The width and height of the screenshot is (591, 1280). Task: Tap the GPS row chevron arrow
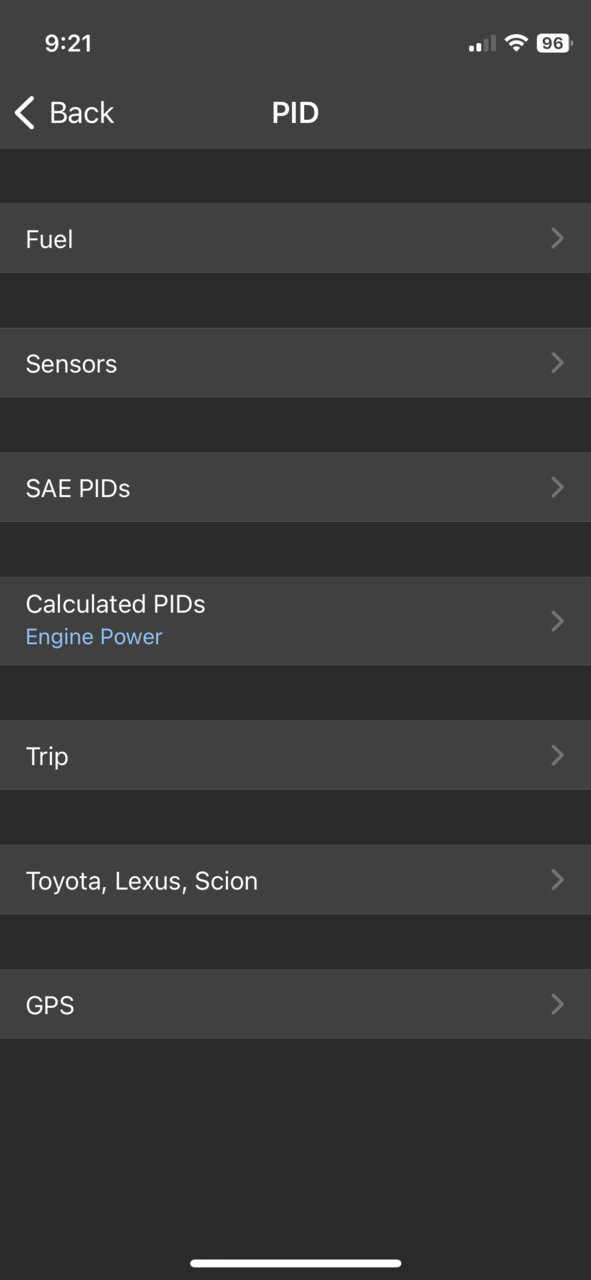[558, 1004]
